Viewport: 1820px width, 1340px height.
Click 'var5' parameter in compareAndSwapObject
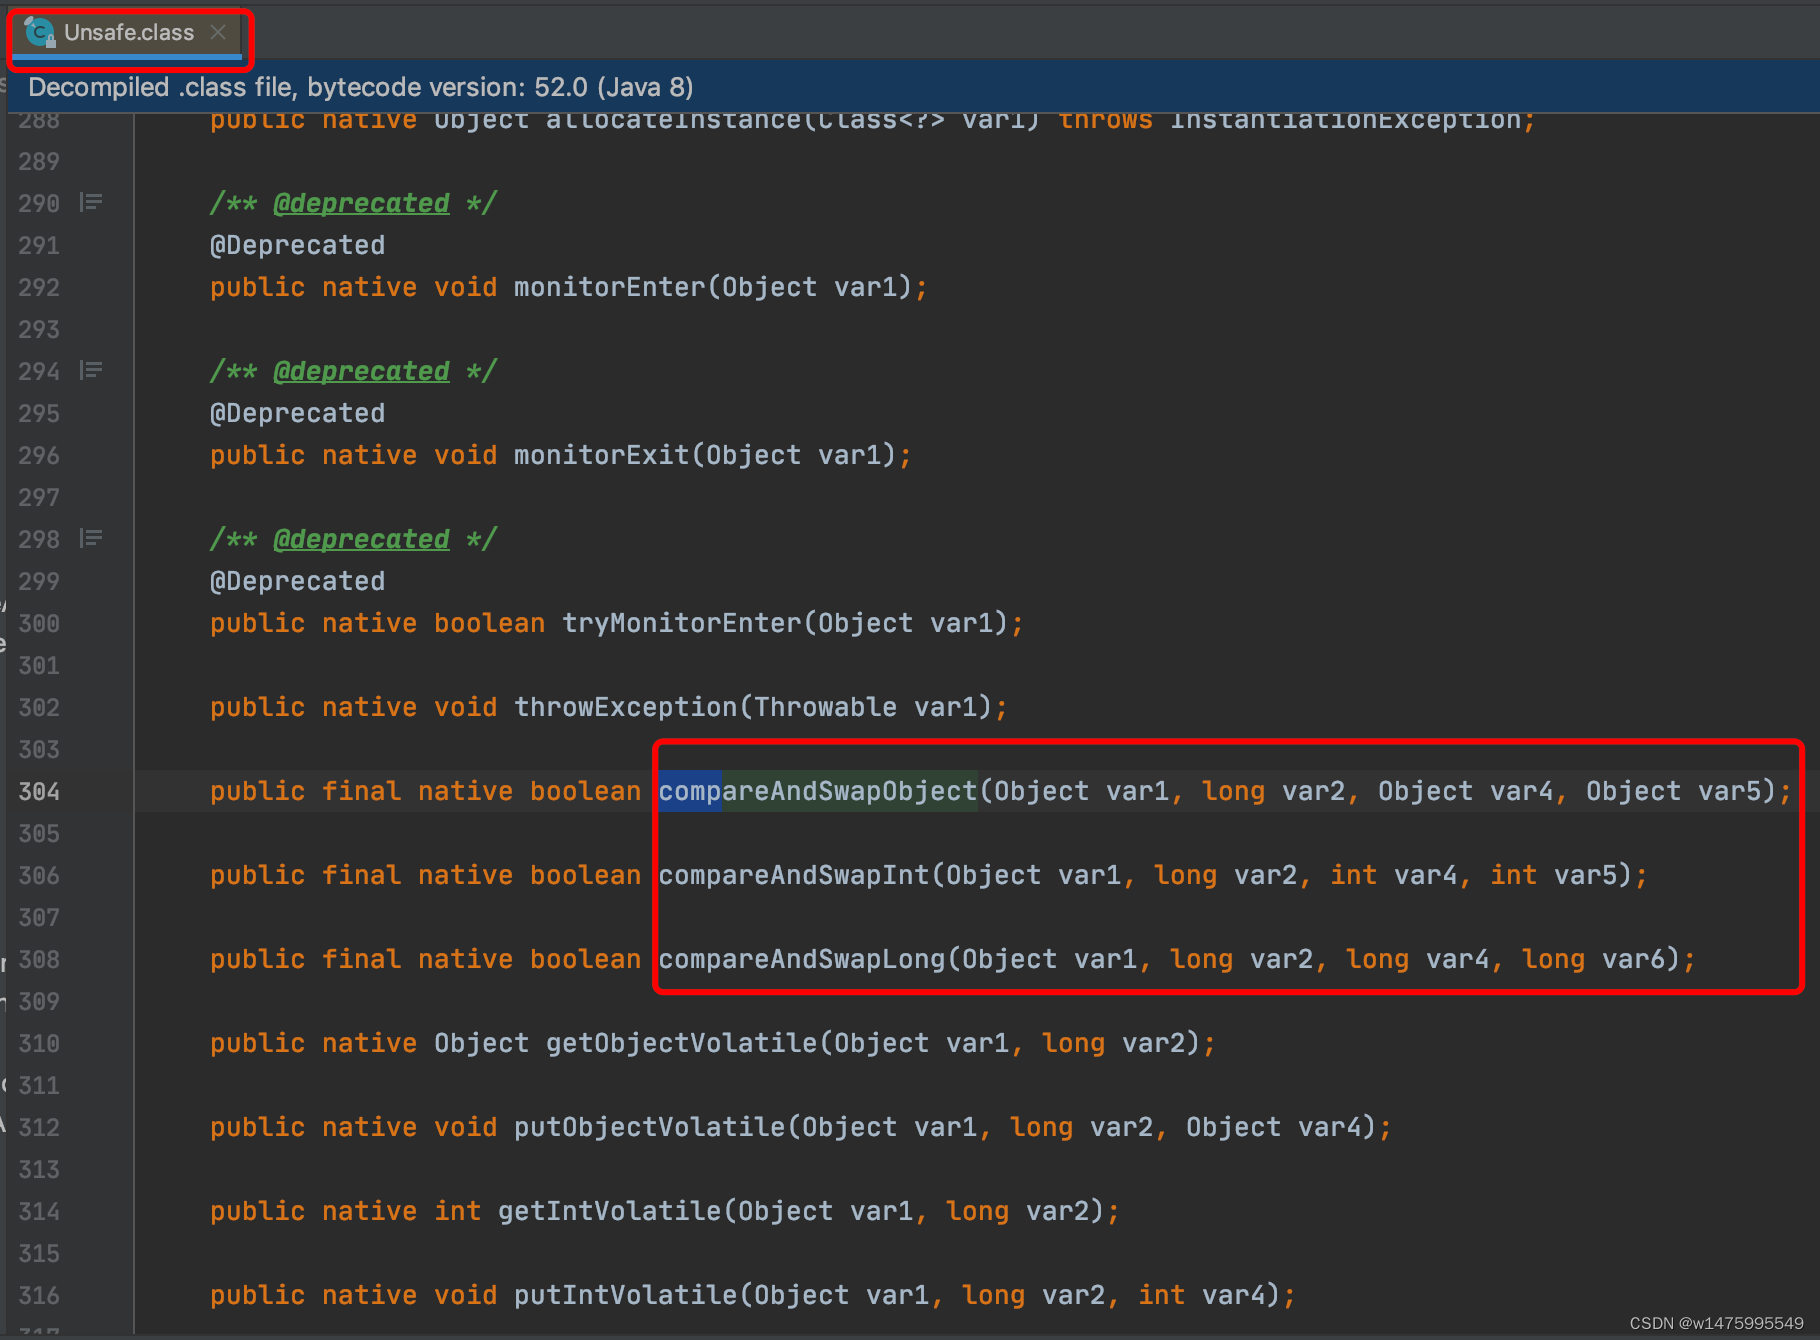[1730, 791]
